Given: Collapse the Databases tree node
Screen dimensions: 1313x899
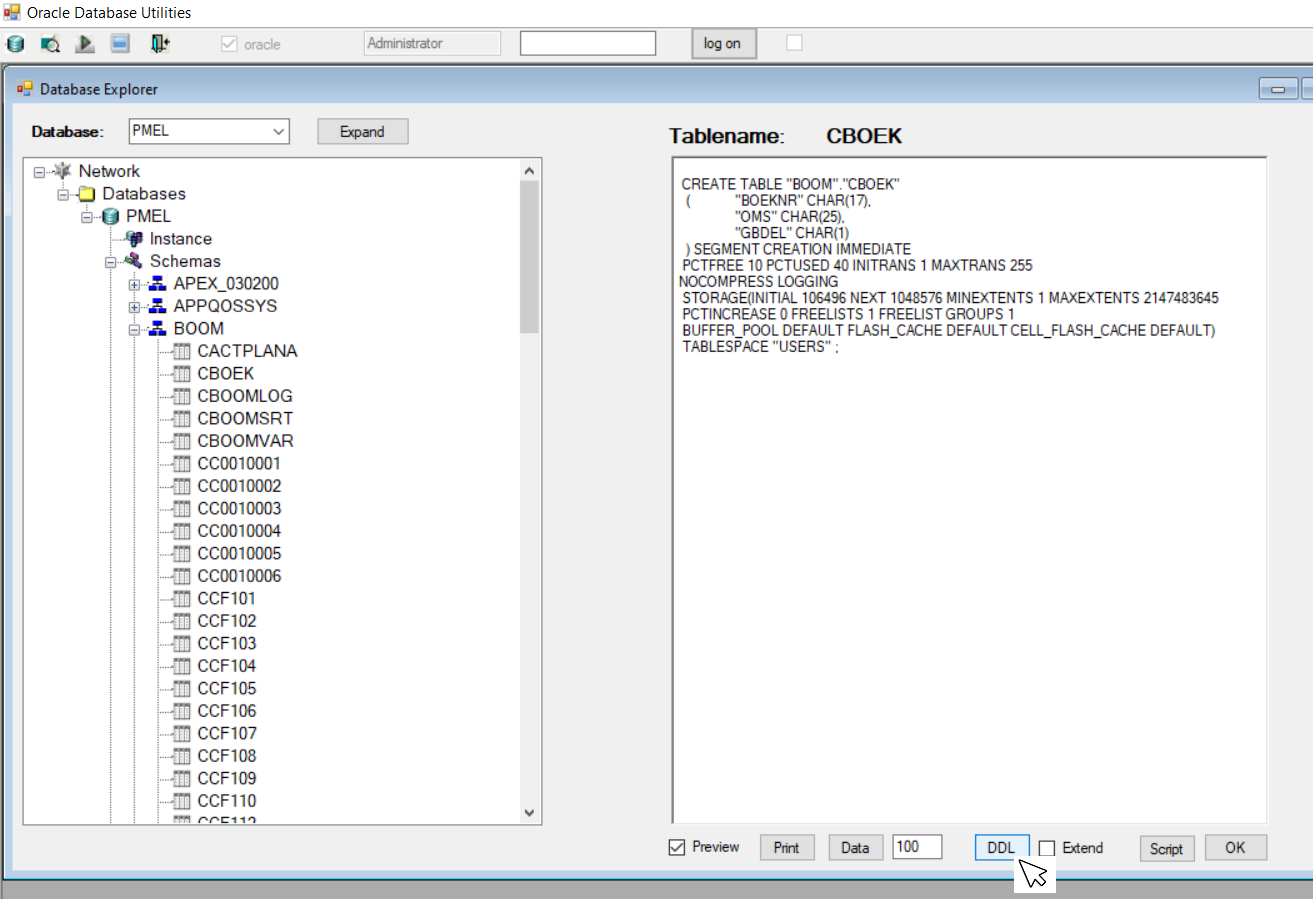Looking at the screenshot, I should (x=63, y=194).
